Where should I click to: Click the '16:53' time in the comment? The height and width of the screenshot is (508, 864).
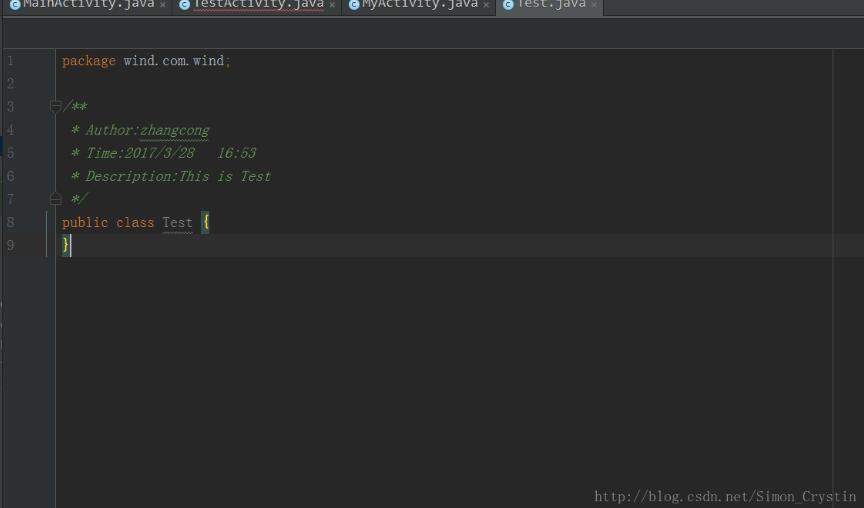(x=236, y=153)
